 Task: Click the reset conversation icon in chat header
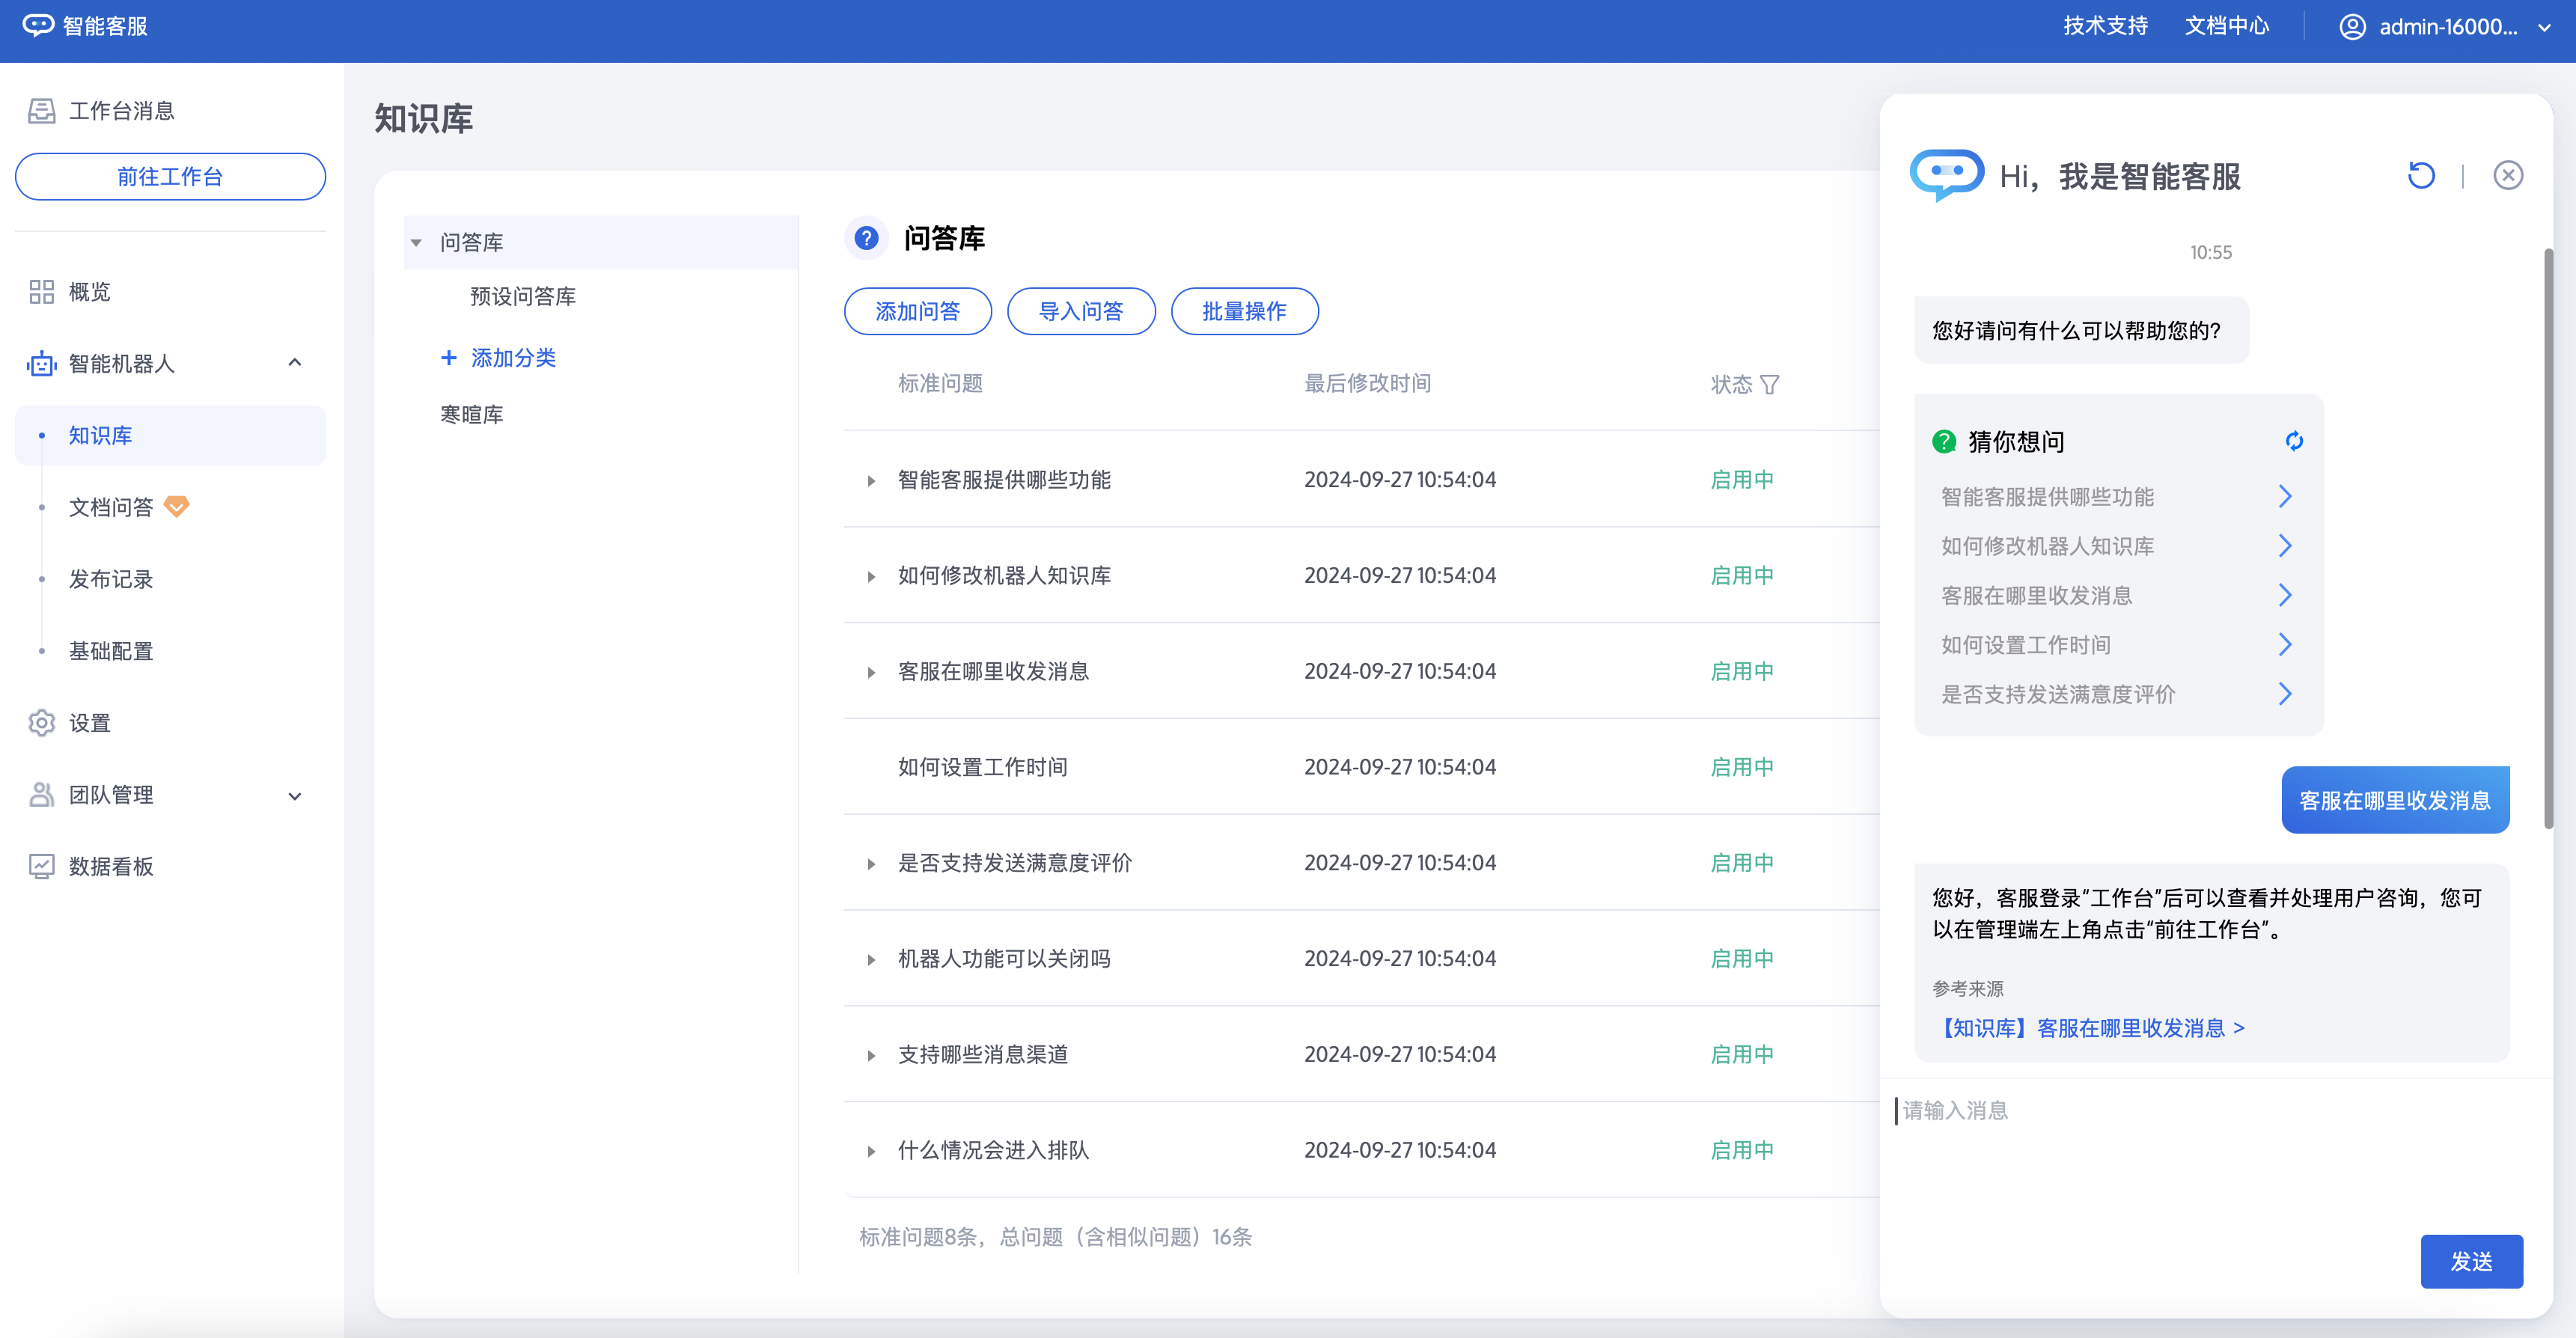point(2420,176)
